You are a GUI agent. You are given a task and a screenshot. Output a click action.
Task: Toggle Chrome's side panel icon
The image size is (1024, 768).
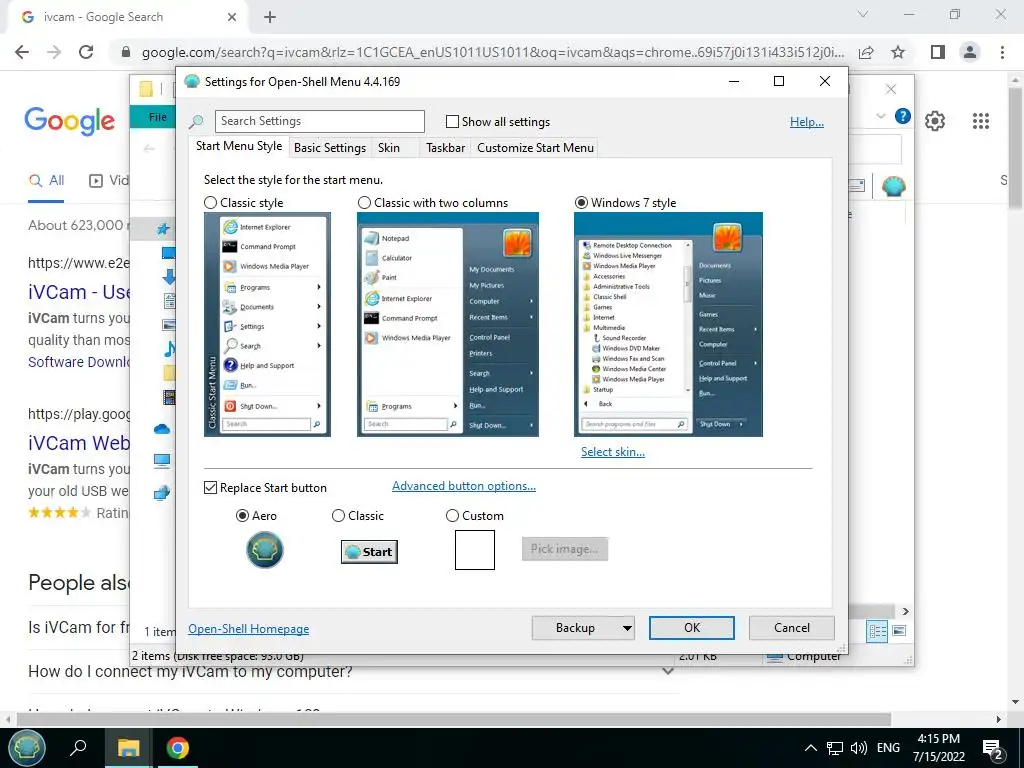(x=938, y=52)
